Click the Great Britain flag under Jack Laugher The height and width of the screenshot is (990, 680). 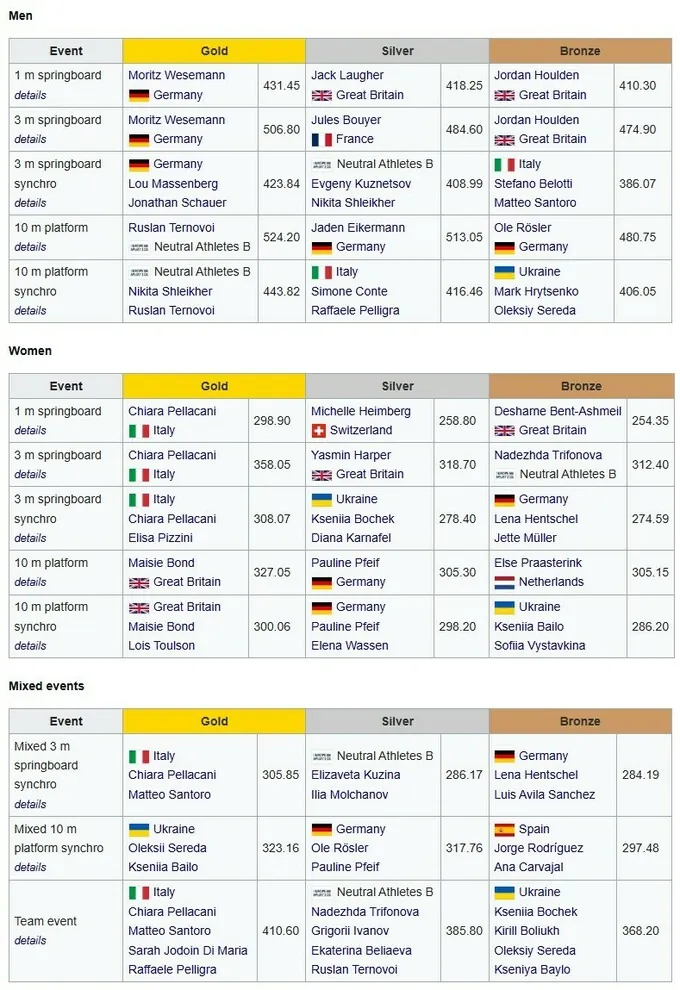coord(322,95)
